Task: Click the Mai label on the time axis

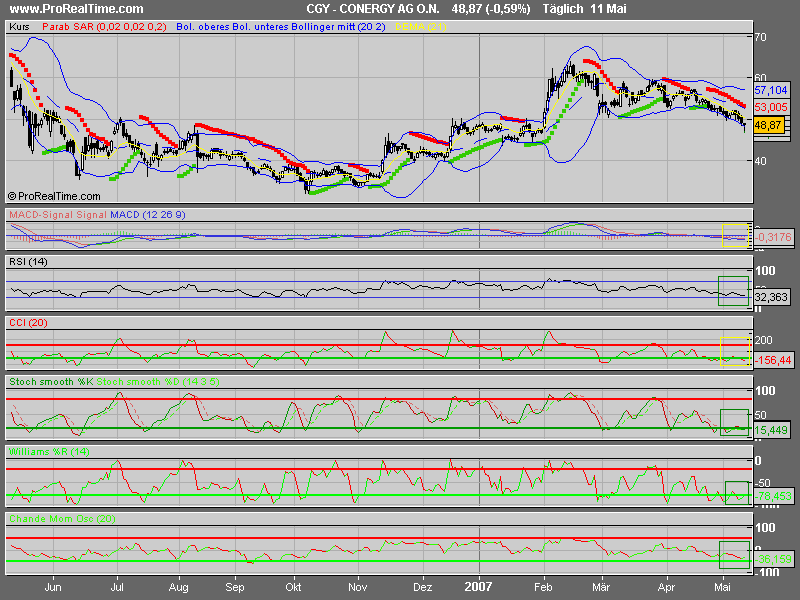Action: 723,588
